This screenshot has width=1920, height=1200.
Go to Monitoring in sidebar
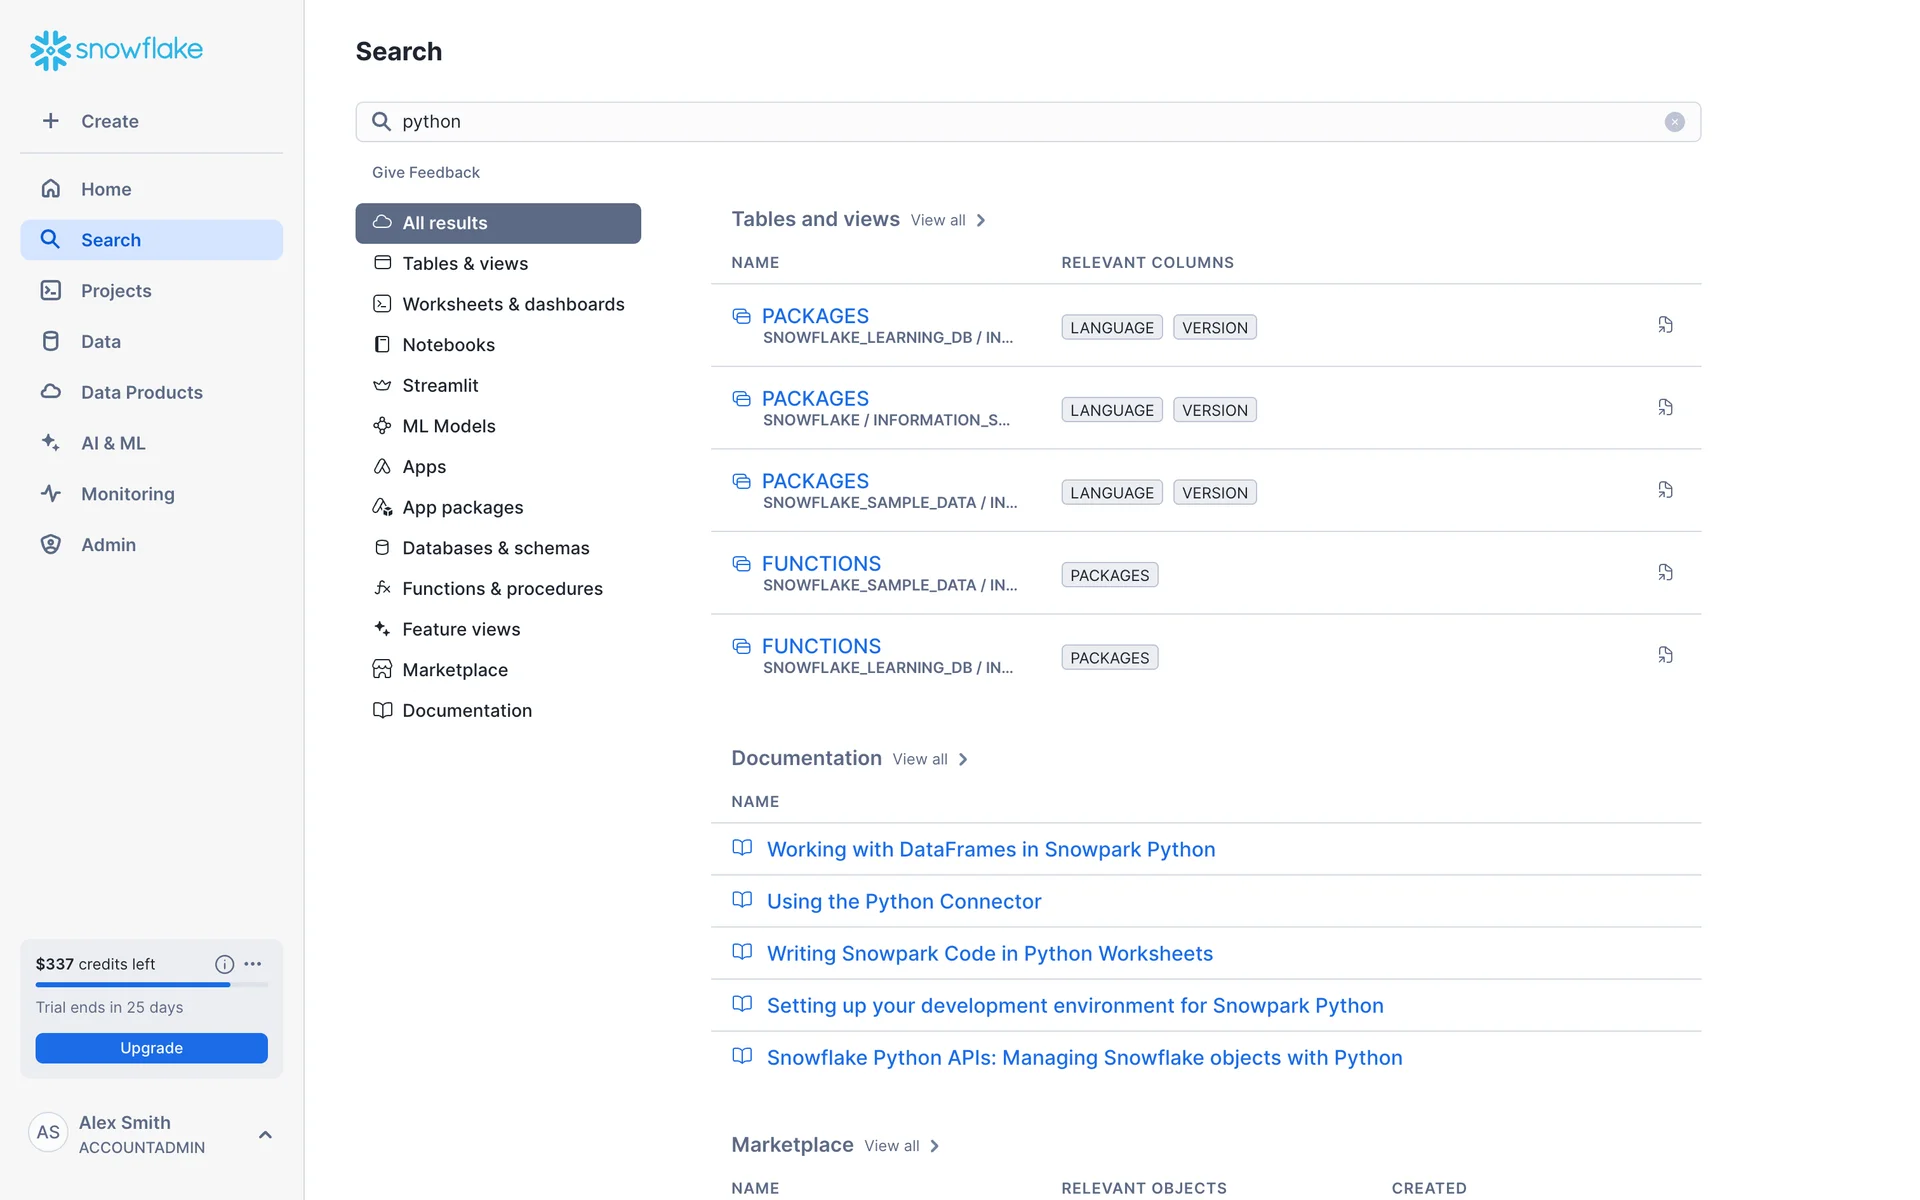coord(127,494)
